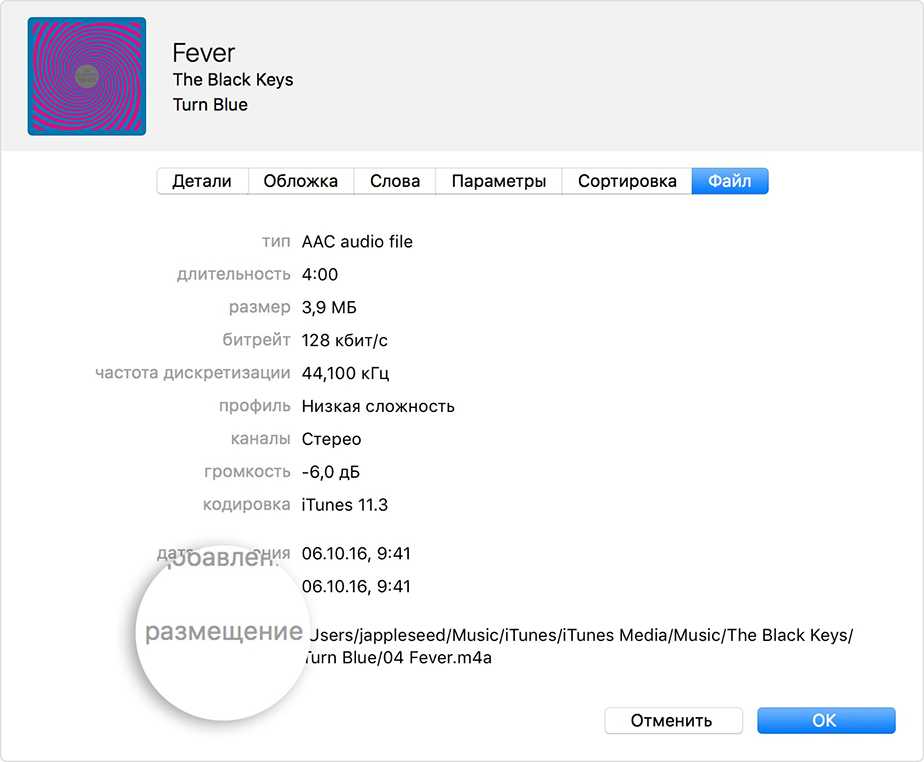
Task: Select the Файл tab
Action: point(729,181)
